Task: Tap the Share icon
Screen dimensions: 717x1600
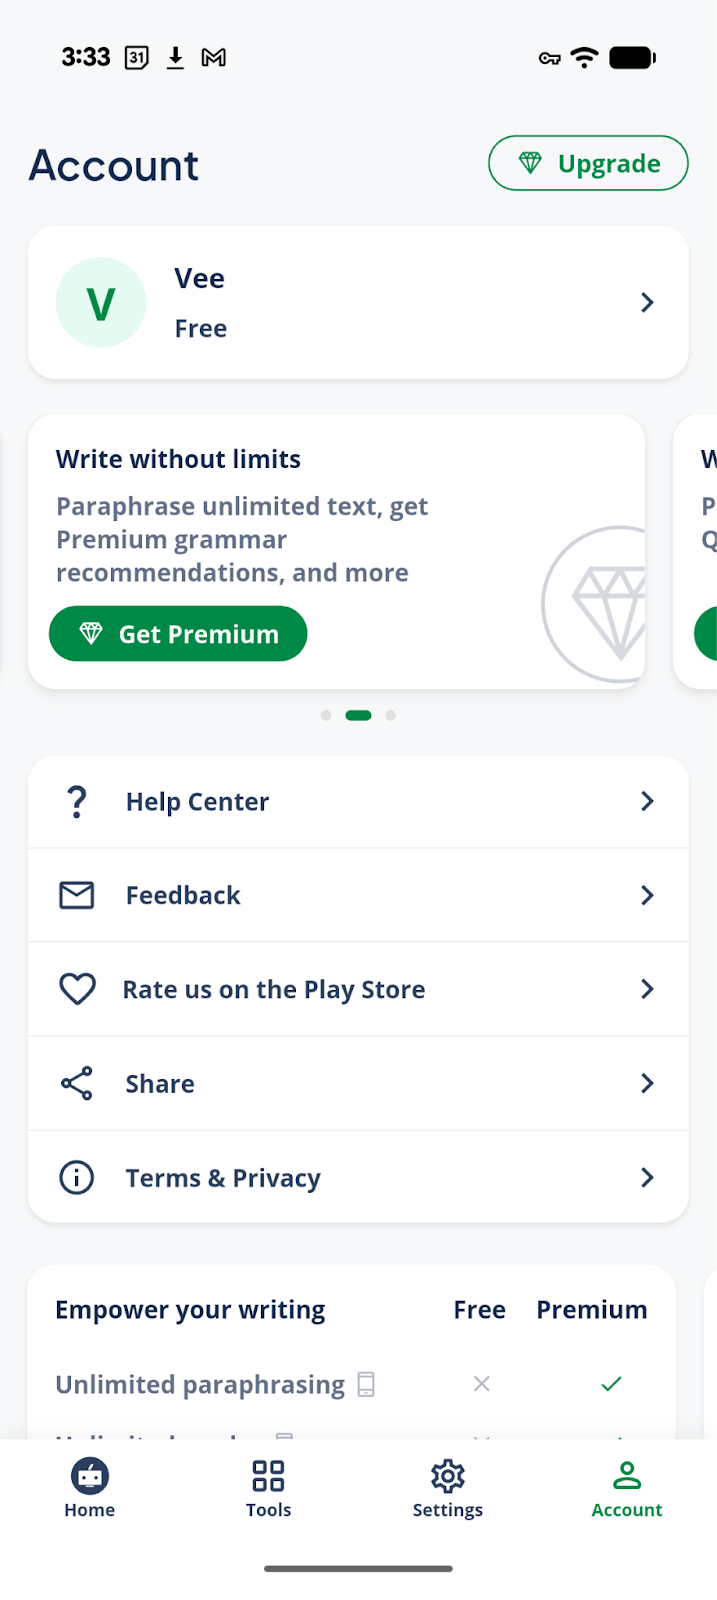Action: [x=77, y=1083]
